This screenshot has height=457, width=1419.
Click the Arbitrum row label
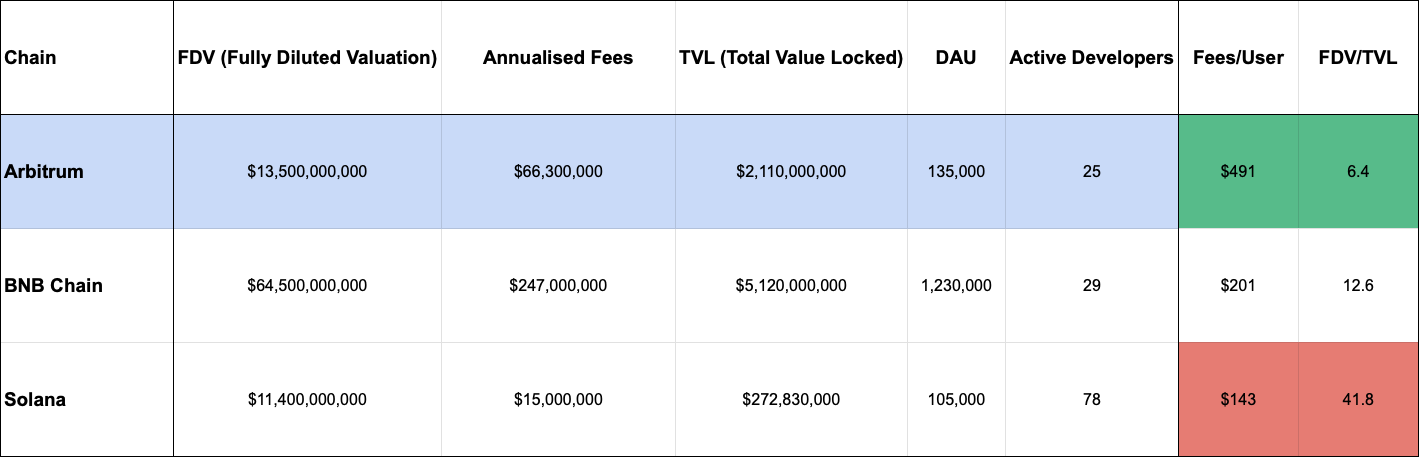coord(44,171)
